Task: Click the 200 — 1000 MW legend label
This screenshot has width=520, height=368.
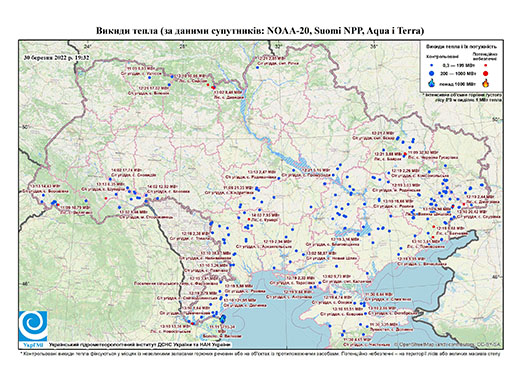Action: click(458, 73)
